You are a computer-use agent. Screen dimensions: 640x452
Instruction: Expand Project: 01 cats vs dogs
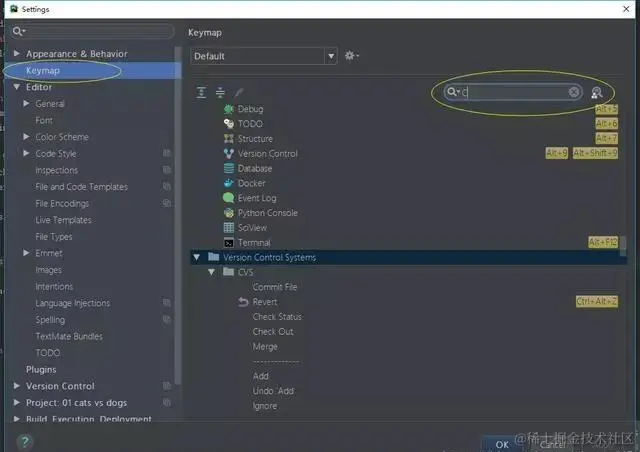point(17,402)
